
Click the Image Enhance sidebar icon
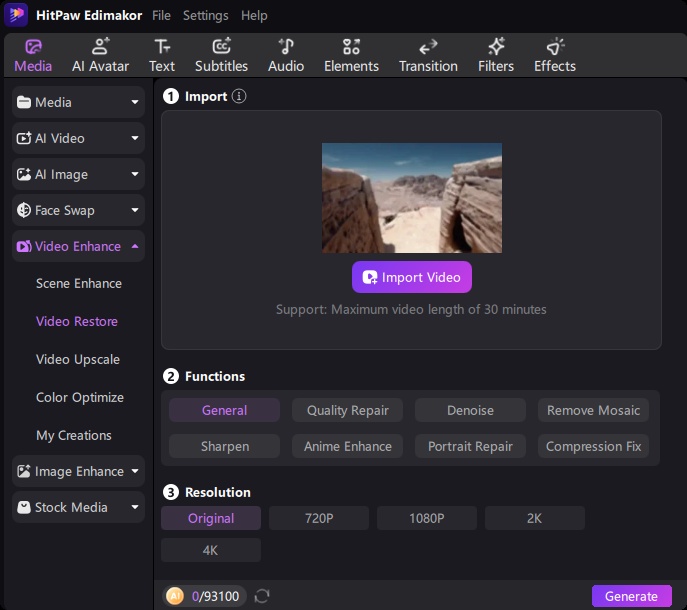pyautogui.click(x=24, y=471)
